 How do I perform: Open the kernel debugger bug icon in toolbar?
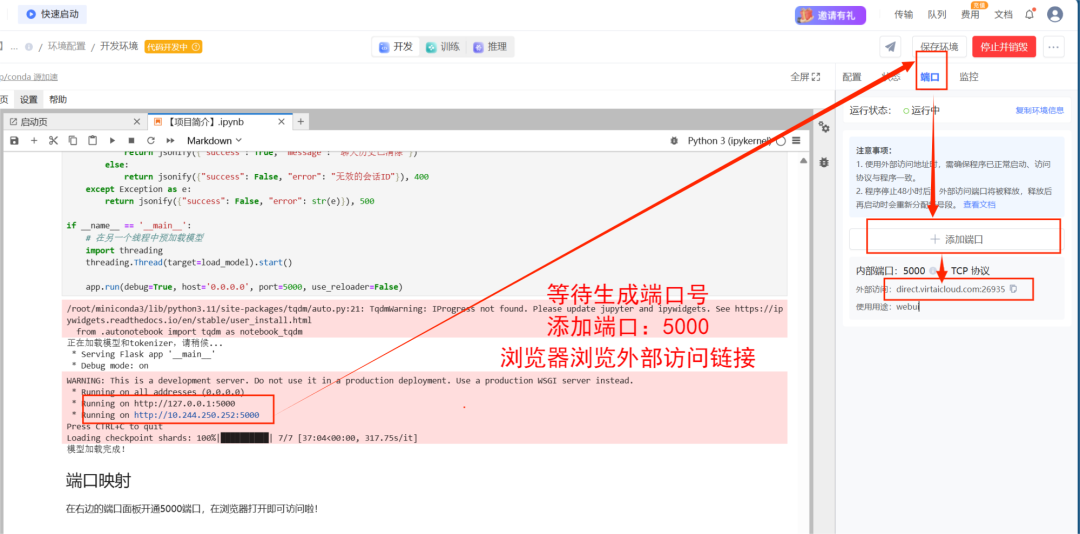674,141
